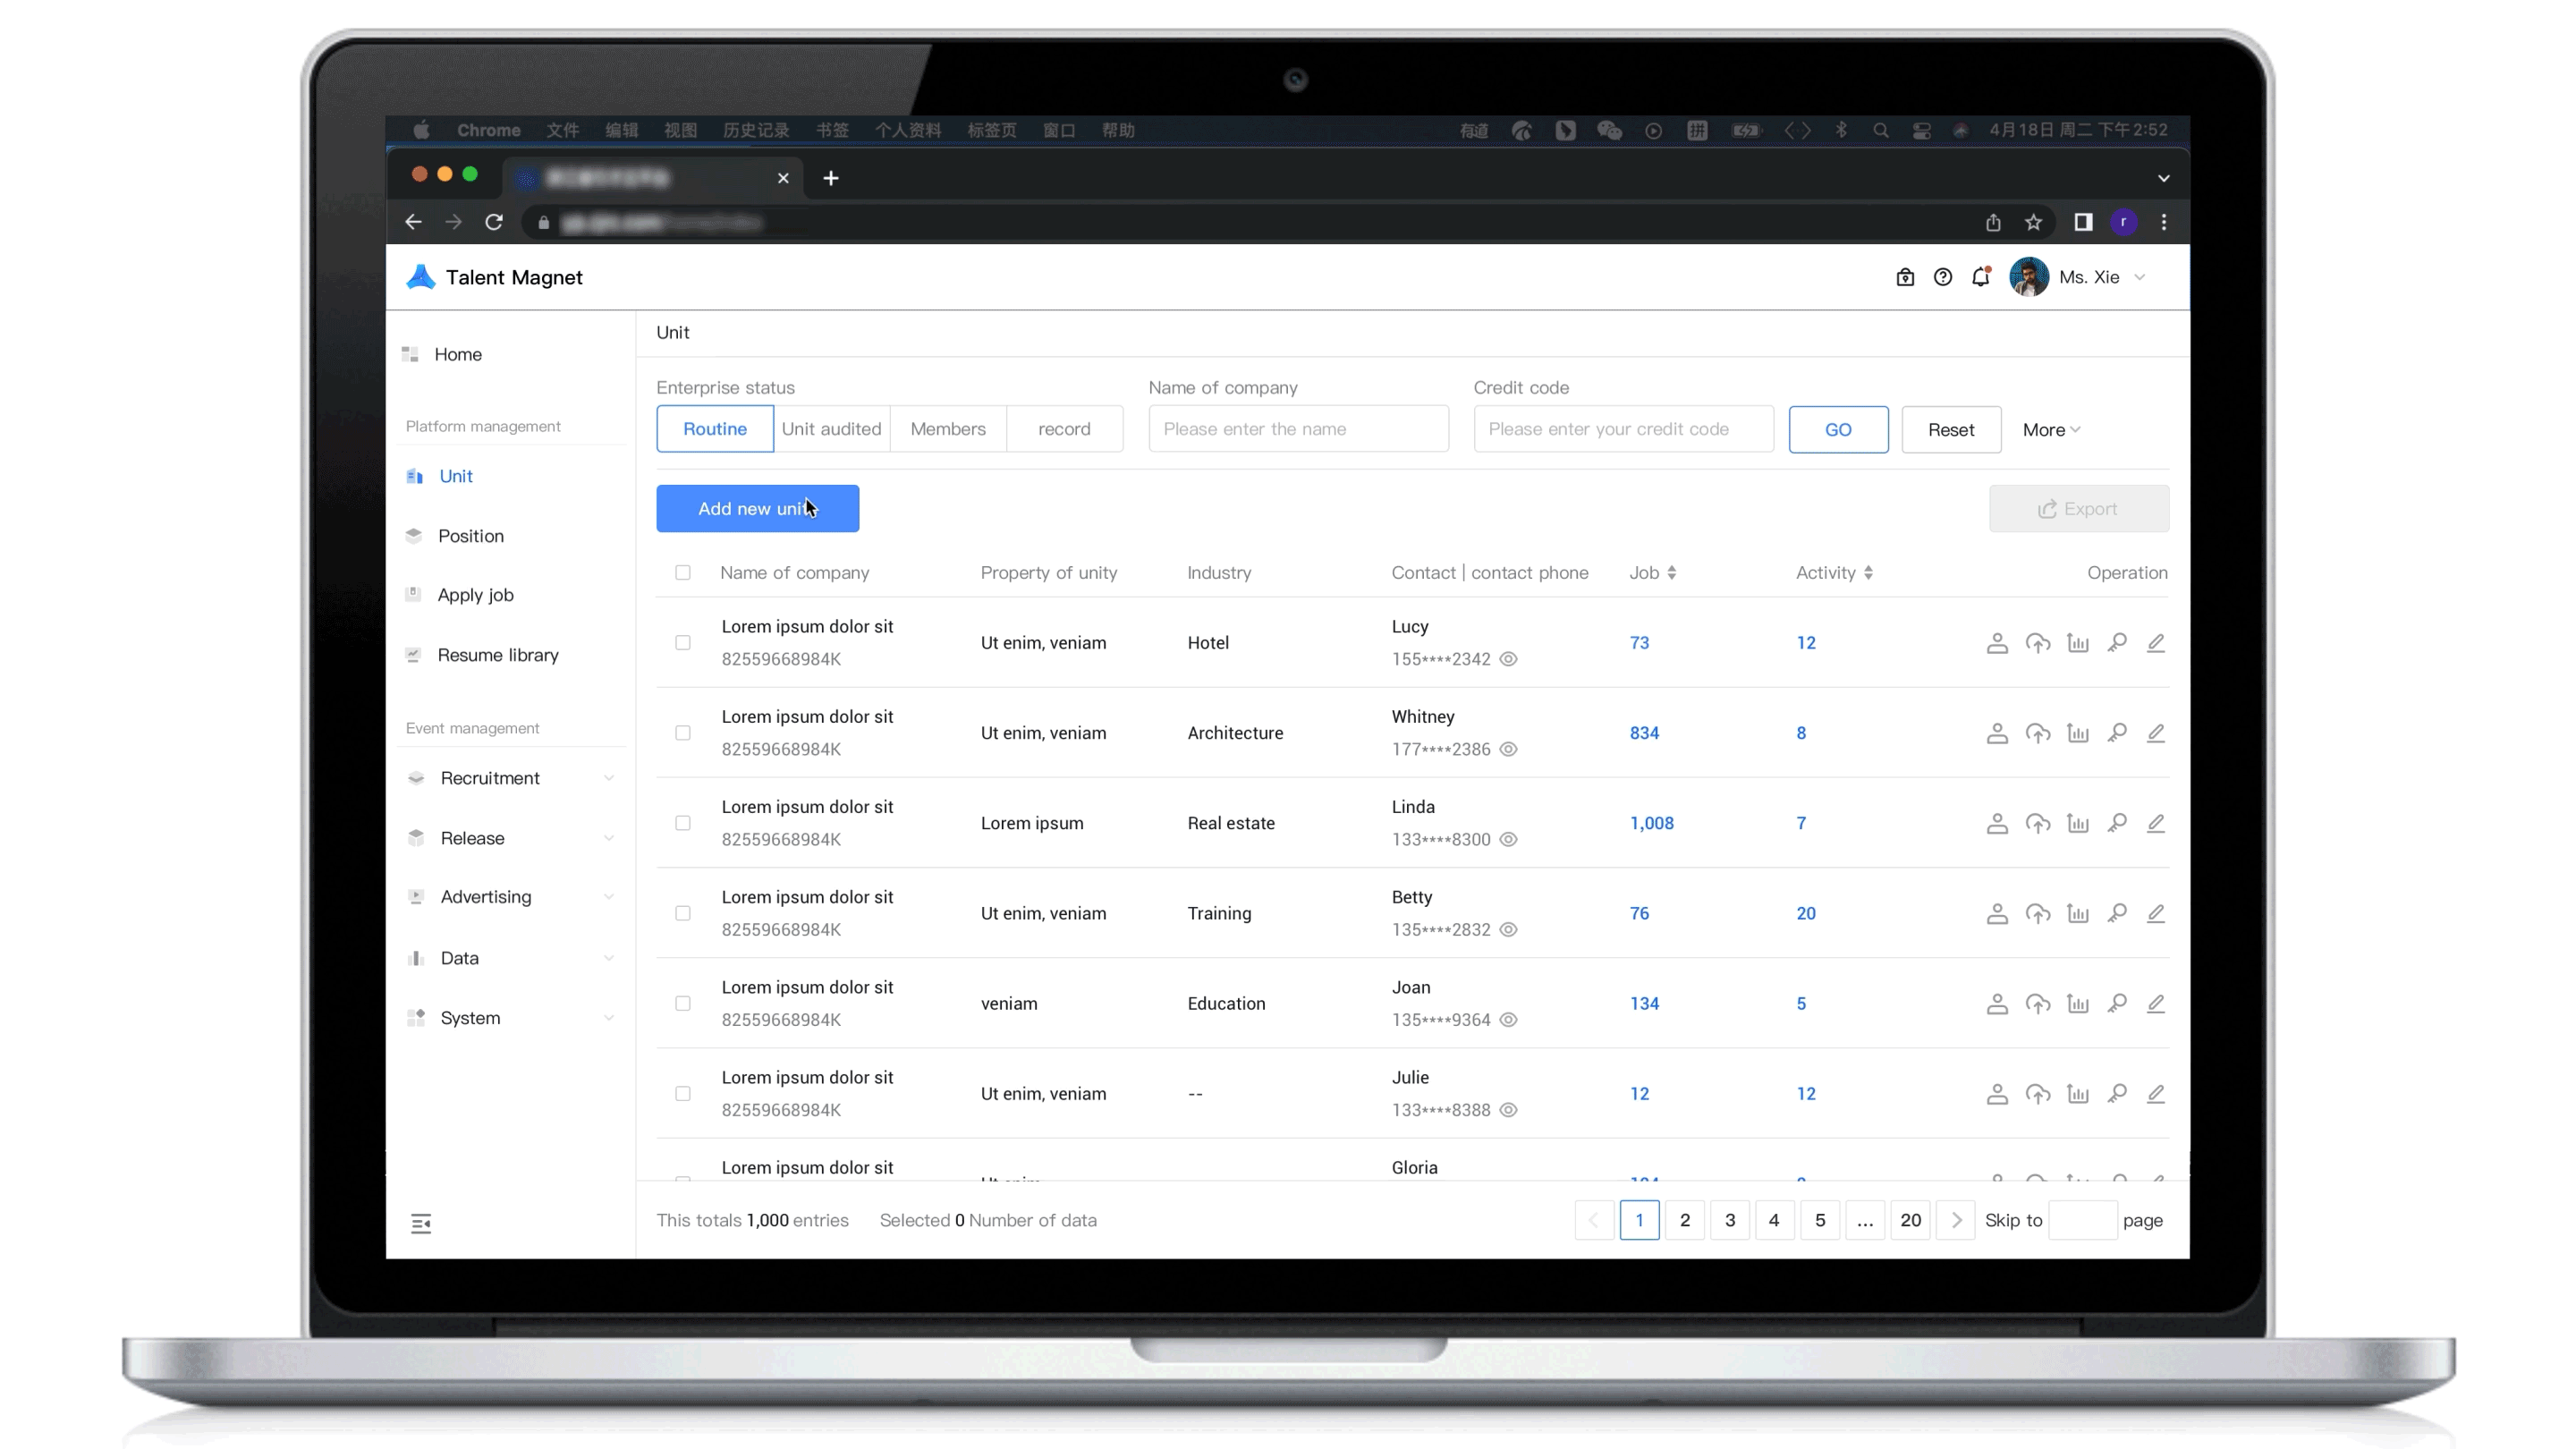
Task: Click the Add new unit button
Action: [757, 508]
